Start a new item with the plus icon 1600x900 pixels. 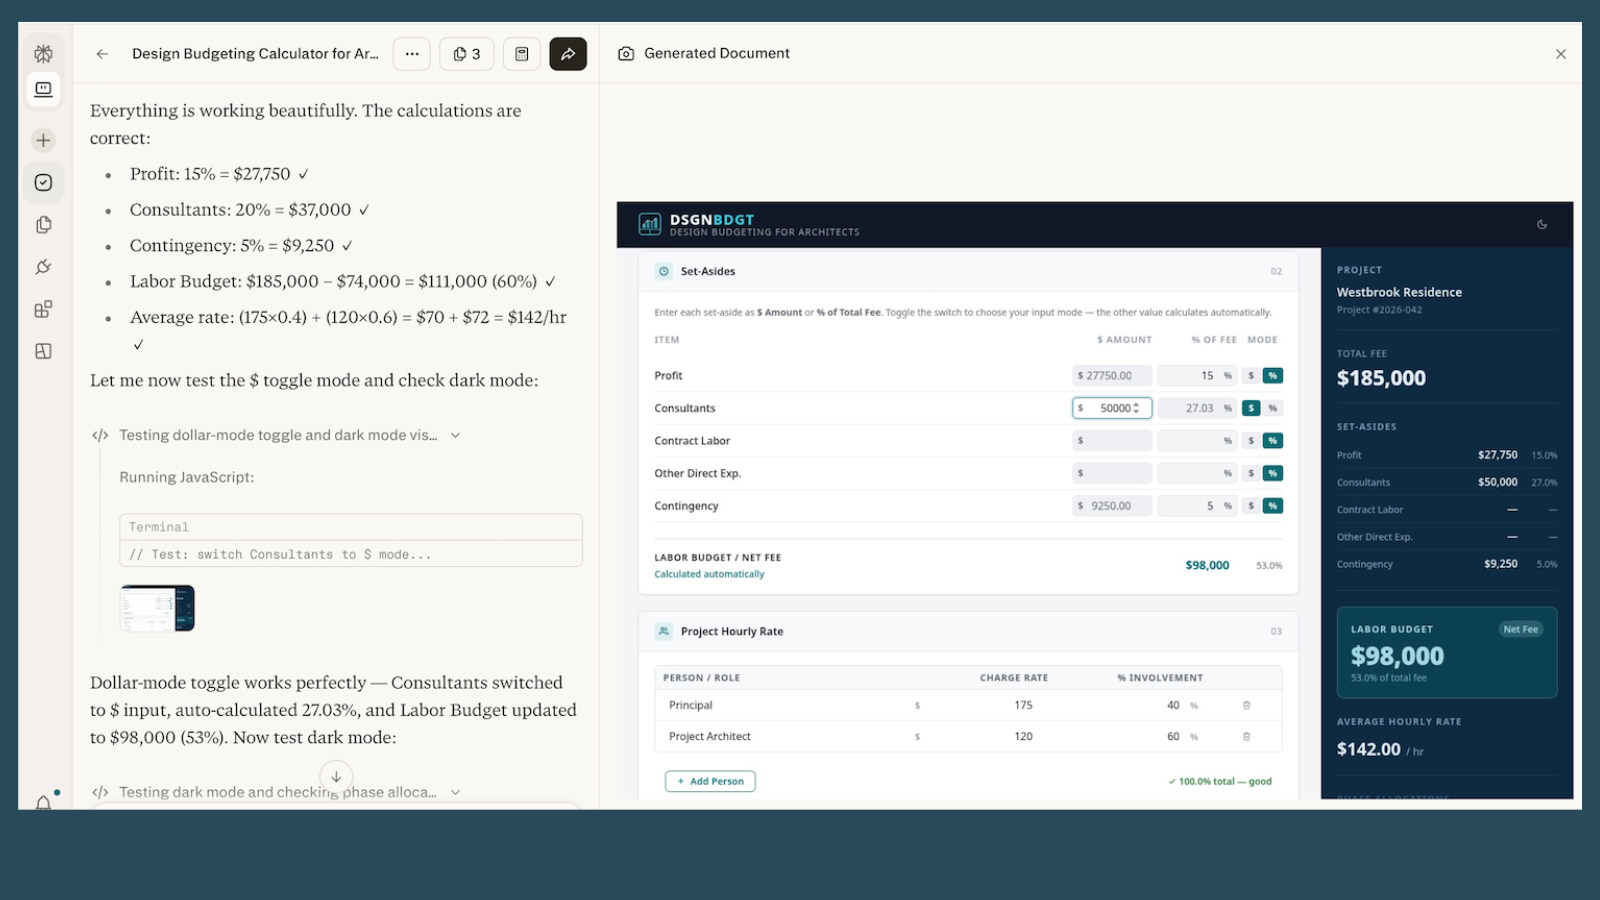pos(43,140)
